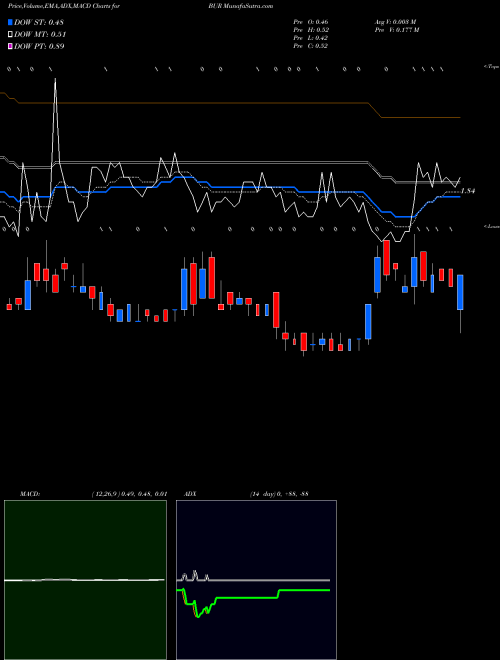Image resolution: width=500 pixels, height=660 pixels.
Task: Click the 'Avg V: 0.003 M' volume text
Action: tap(396, 22)
